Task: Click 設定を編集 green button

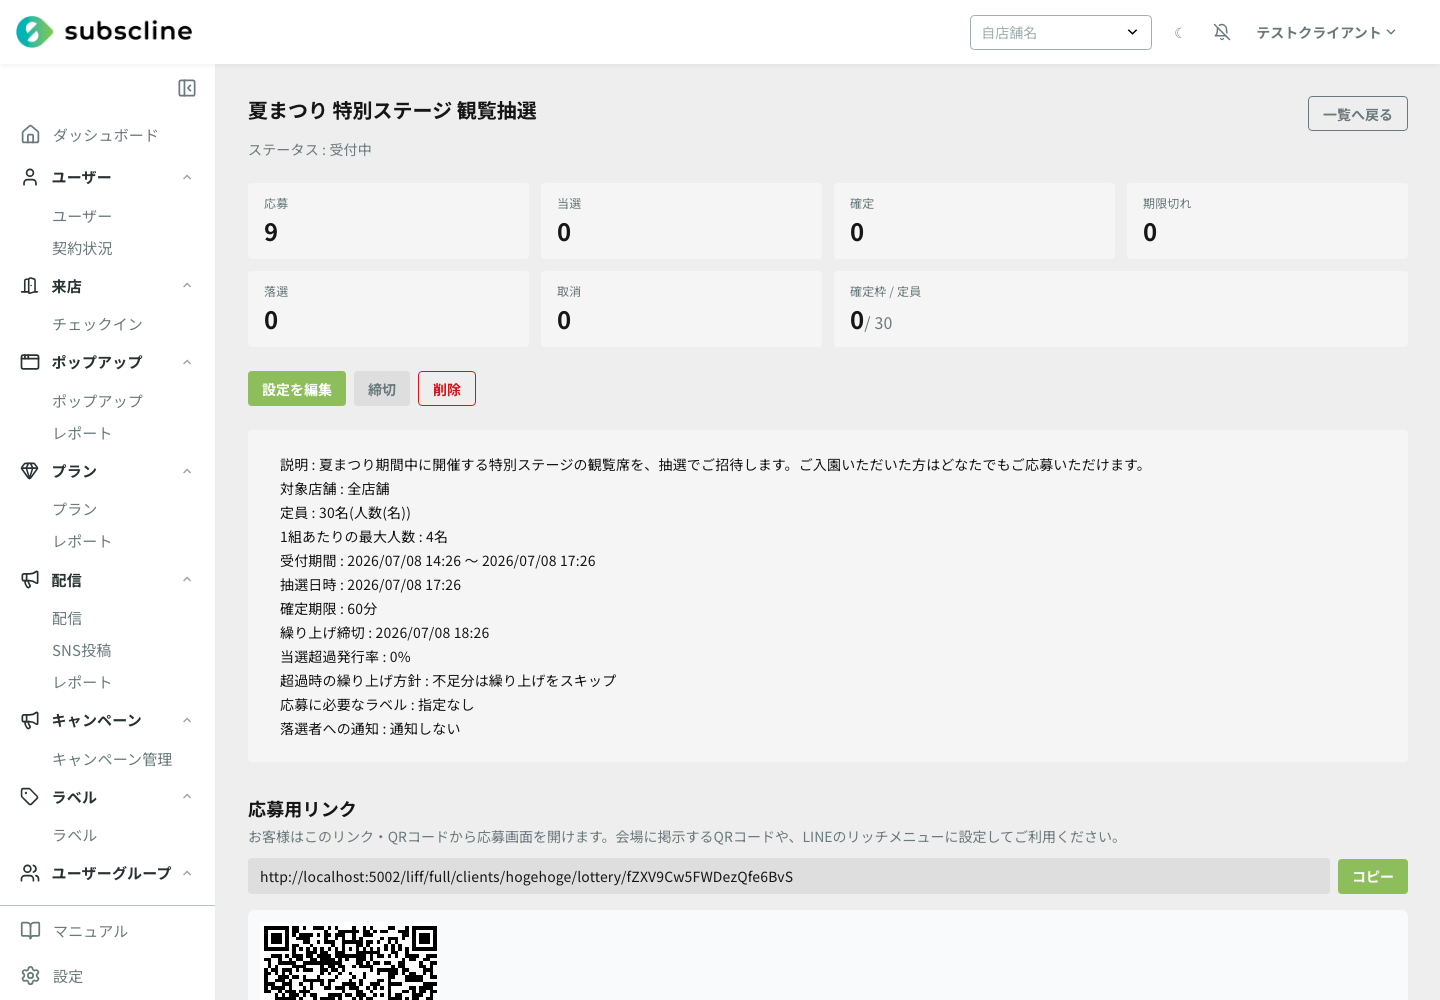Action: point(297,389)
